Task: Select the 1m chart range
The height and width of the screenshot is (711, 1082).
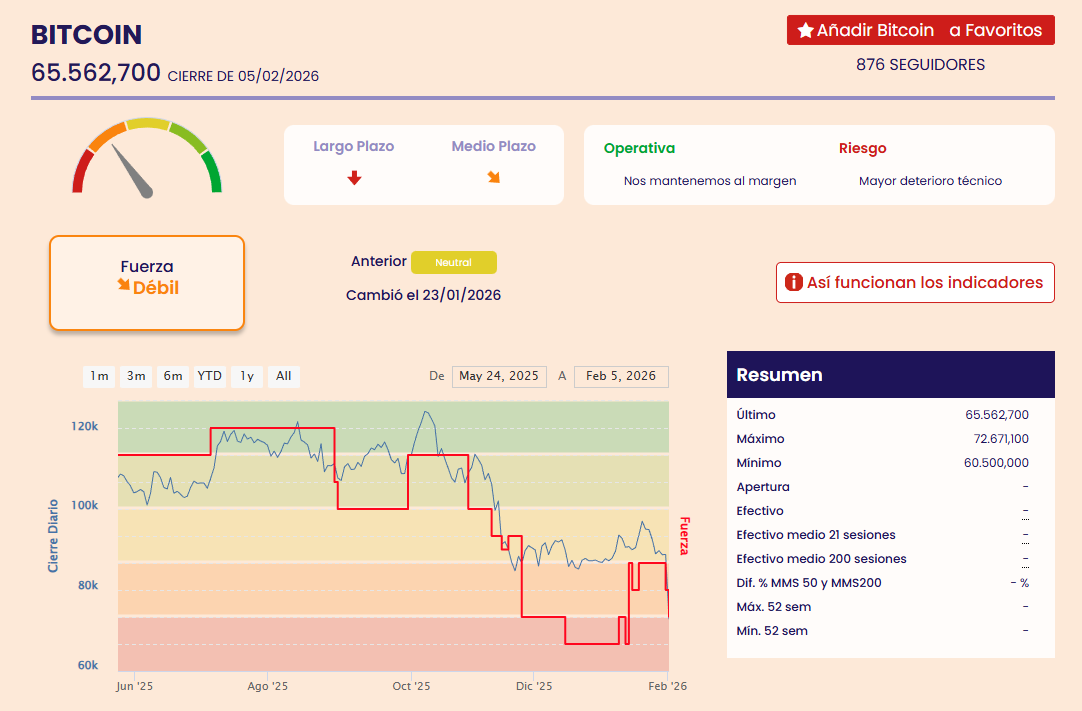Action: click(x=99, y=376)
